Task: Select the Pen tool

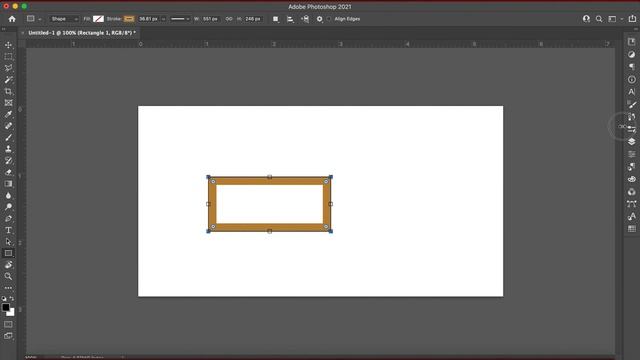Action: point(8,218)
